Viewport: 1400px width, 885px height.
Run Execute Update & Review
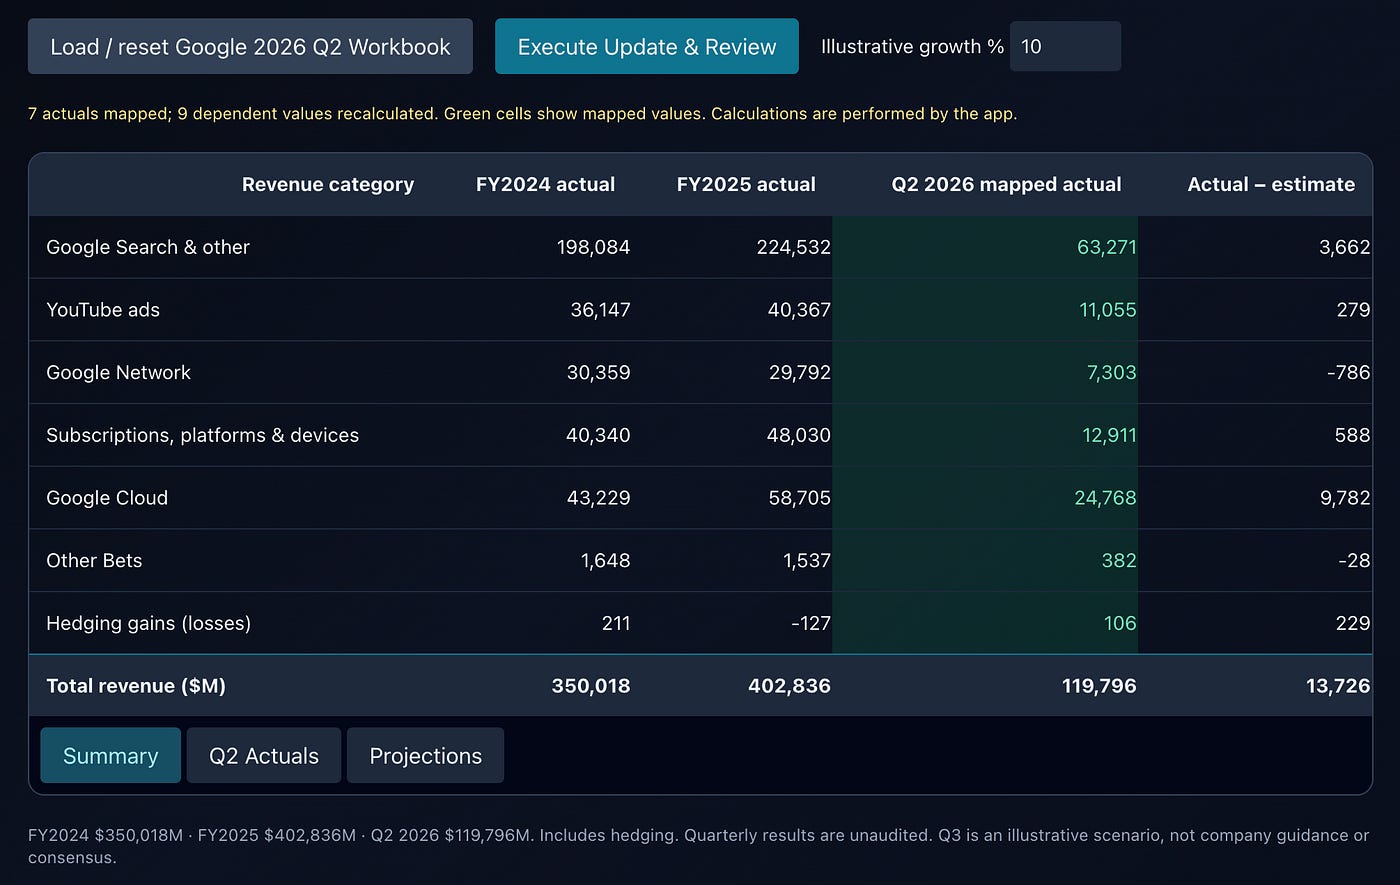point(647,46)
